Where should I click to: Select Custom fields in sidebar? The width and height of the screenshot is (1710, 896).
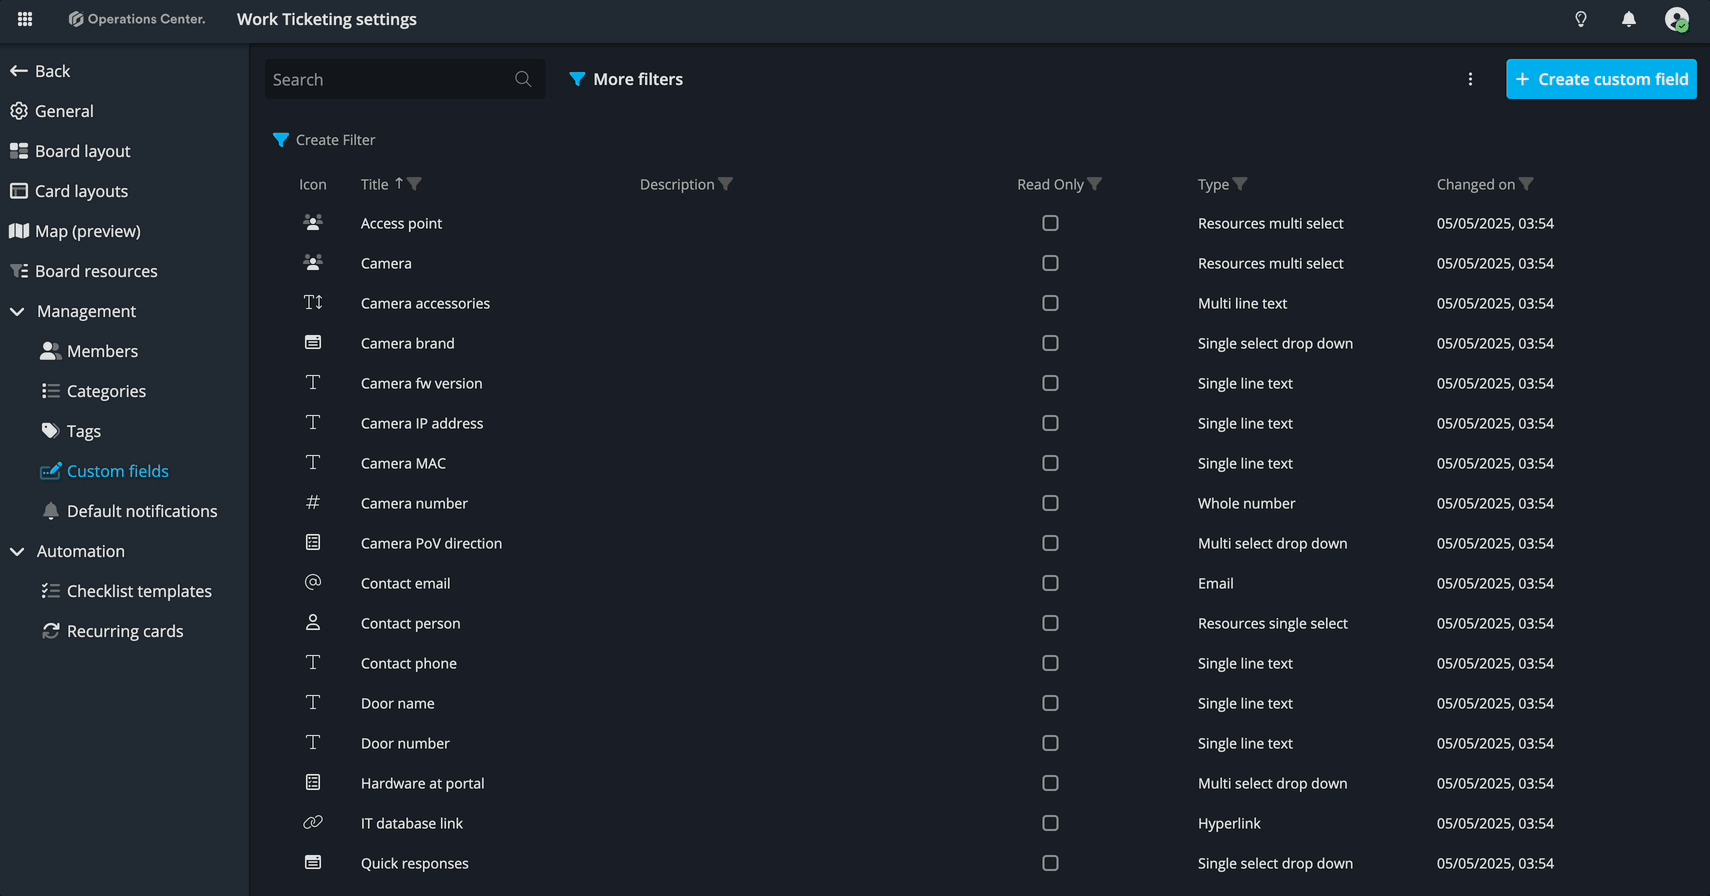(117, 471)
